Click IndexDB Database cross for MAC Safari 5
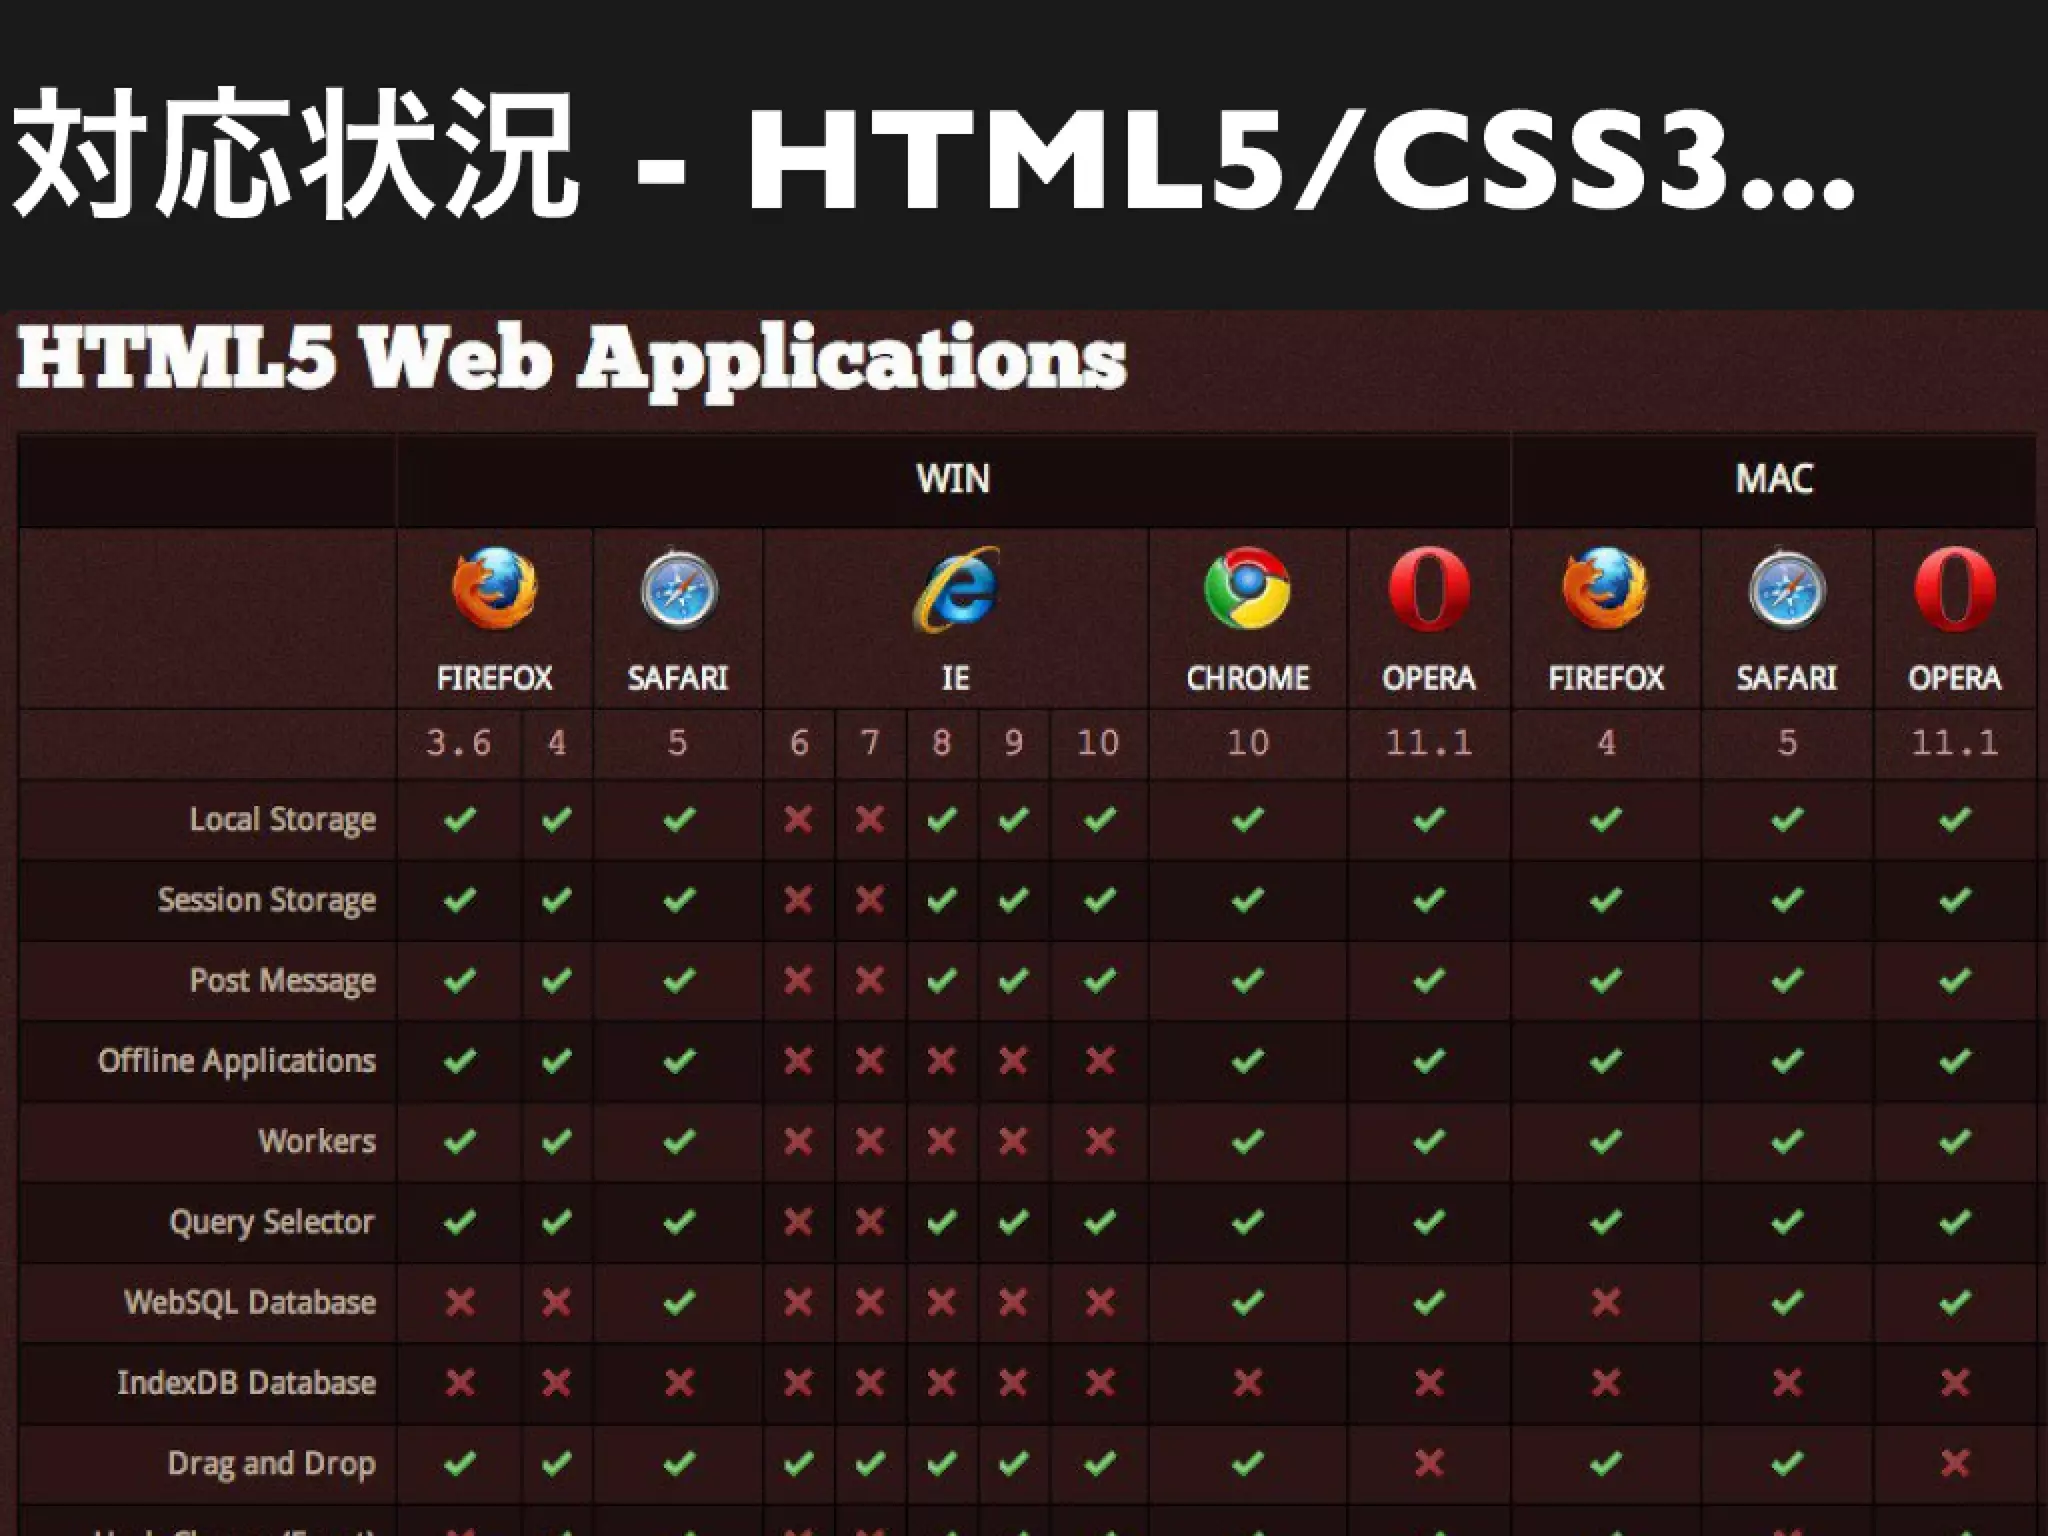The image size is (2048, 1536). [x=1787, y=1383]
